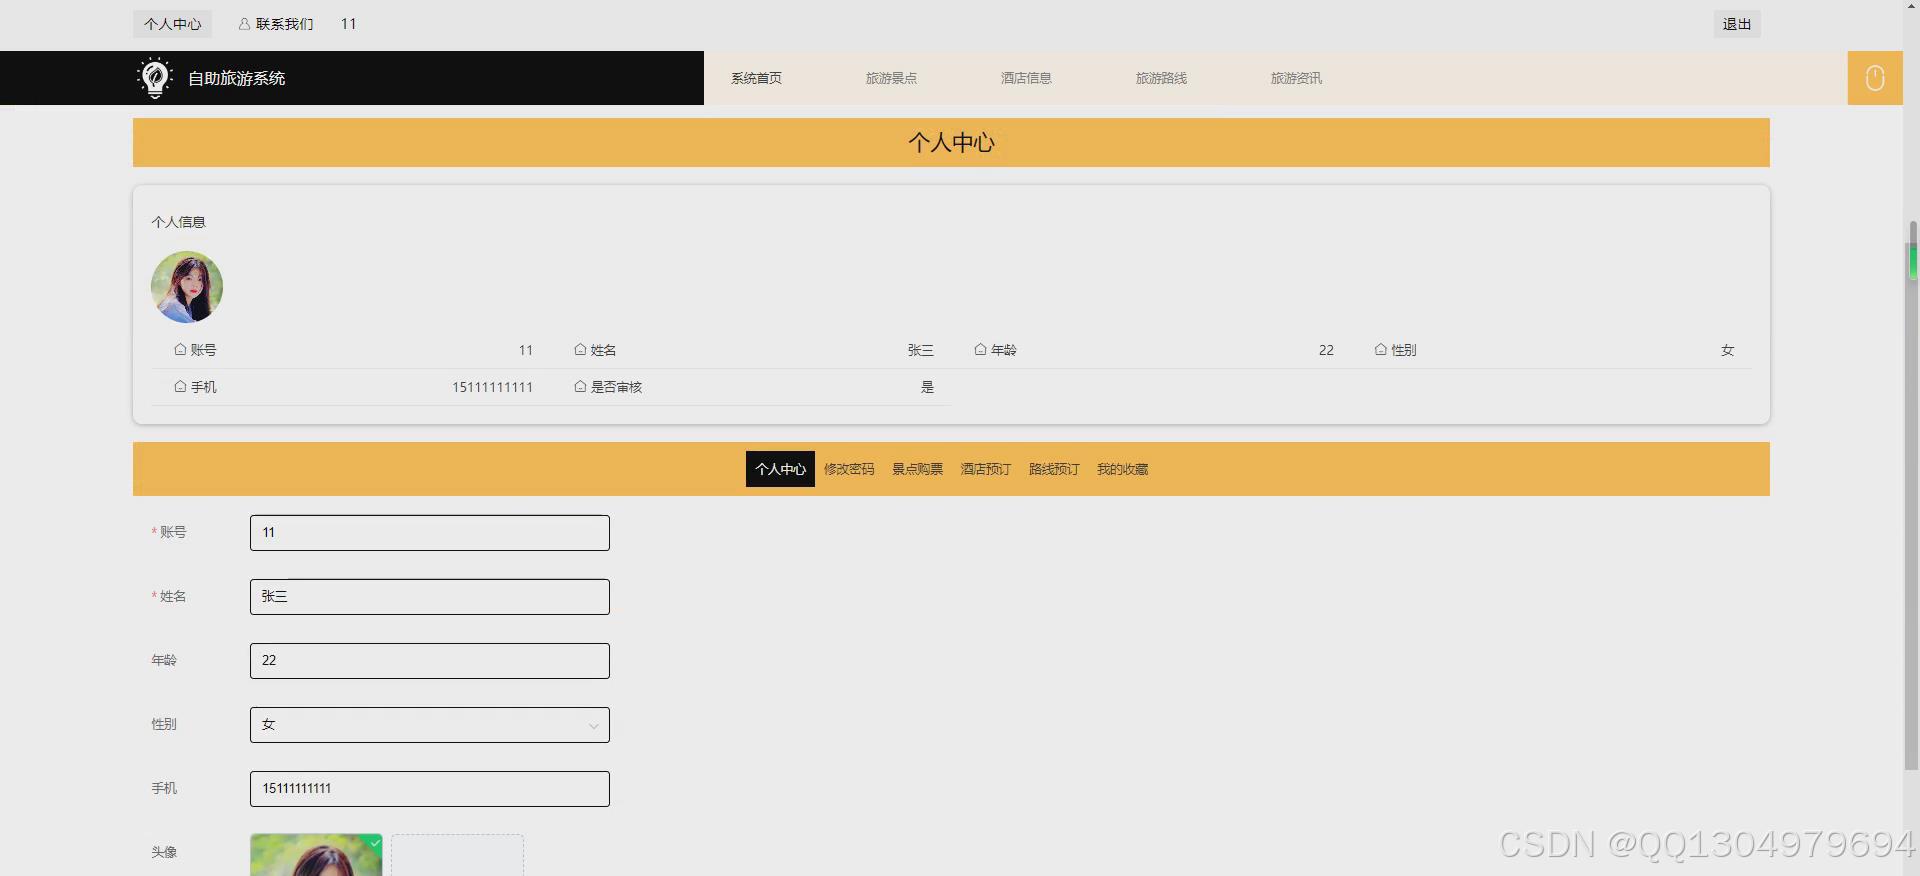Switch to 我的收藏 tab
This screenshot has width=1920, height=876.
click(x=1122, y=469)
